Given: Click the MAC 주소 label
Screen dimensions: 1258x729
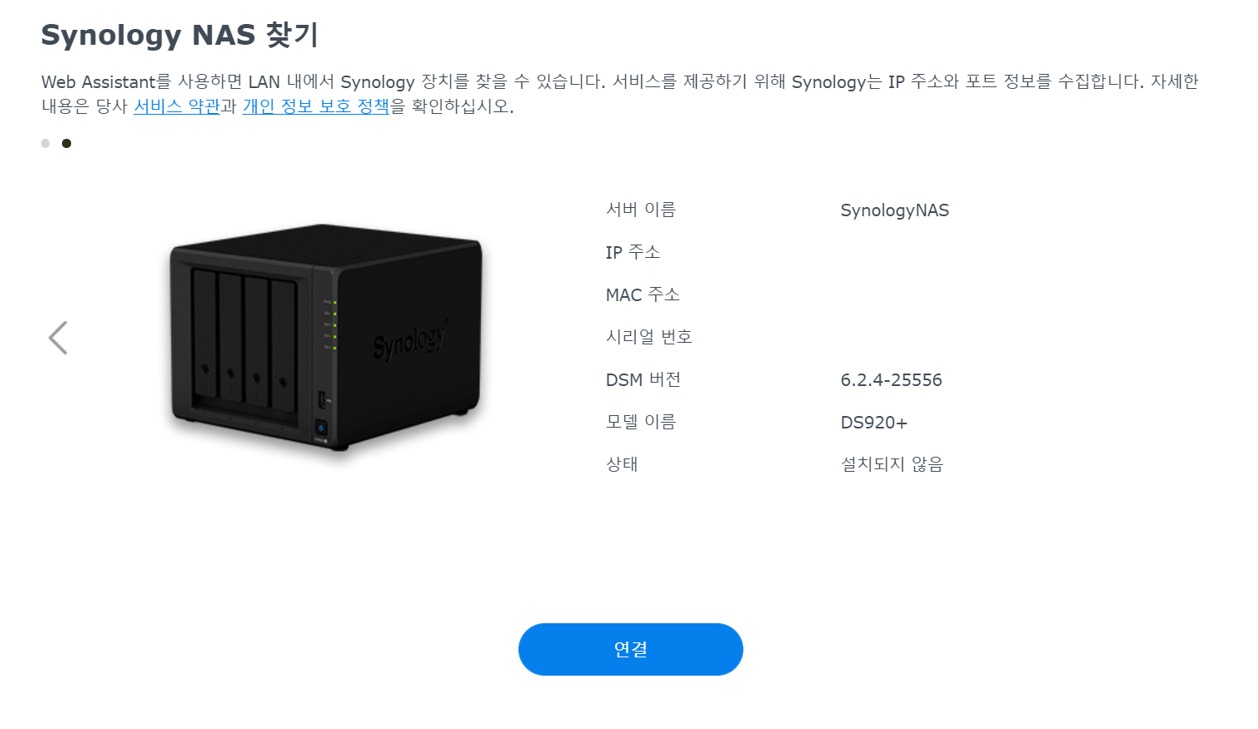Looking at the screenshot, I should click(642, 295).
